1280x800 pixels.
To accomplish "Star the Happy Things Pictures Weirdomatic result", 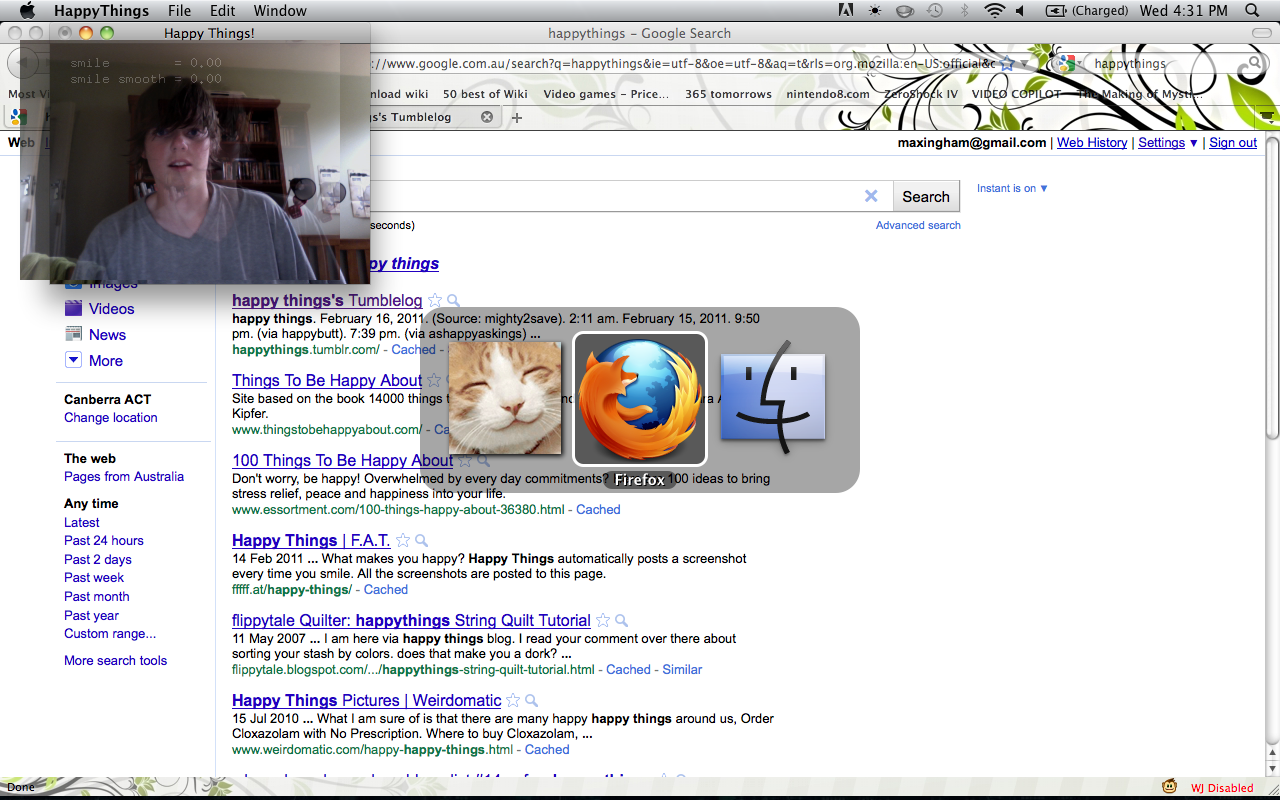I will [x=513, y=701].
